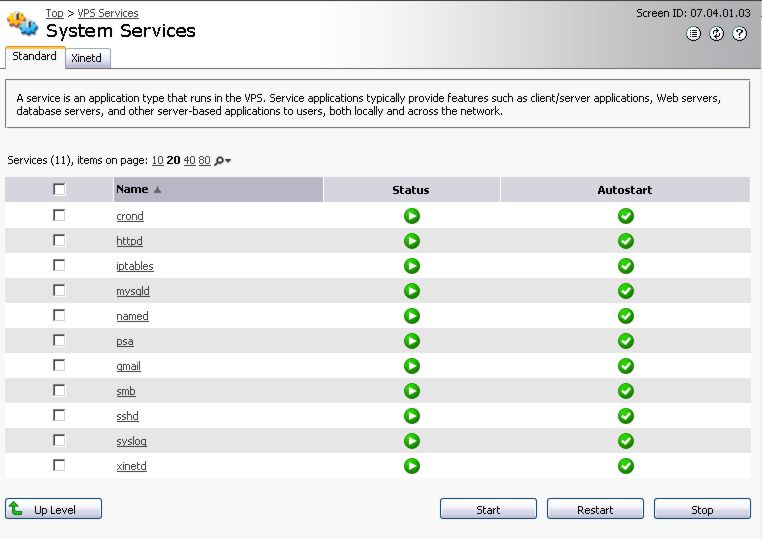Check the smb service checkbox

click(59, 390)
